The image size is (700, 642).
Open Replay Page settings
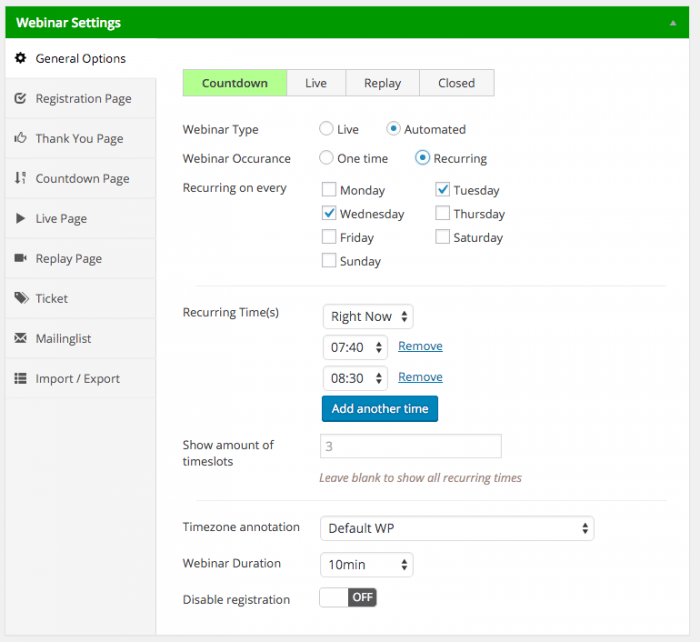(81, 258)
